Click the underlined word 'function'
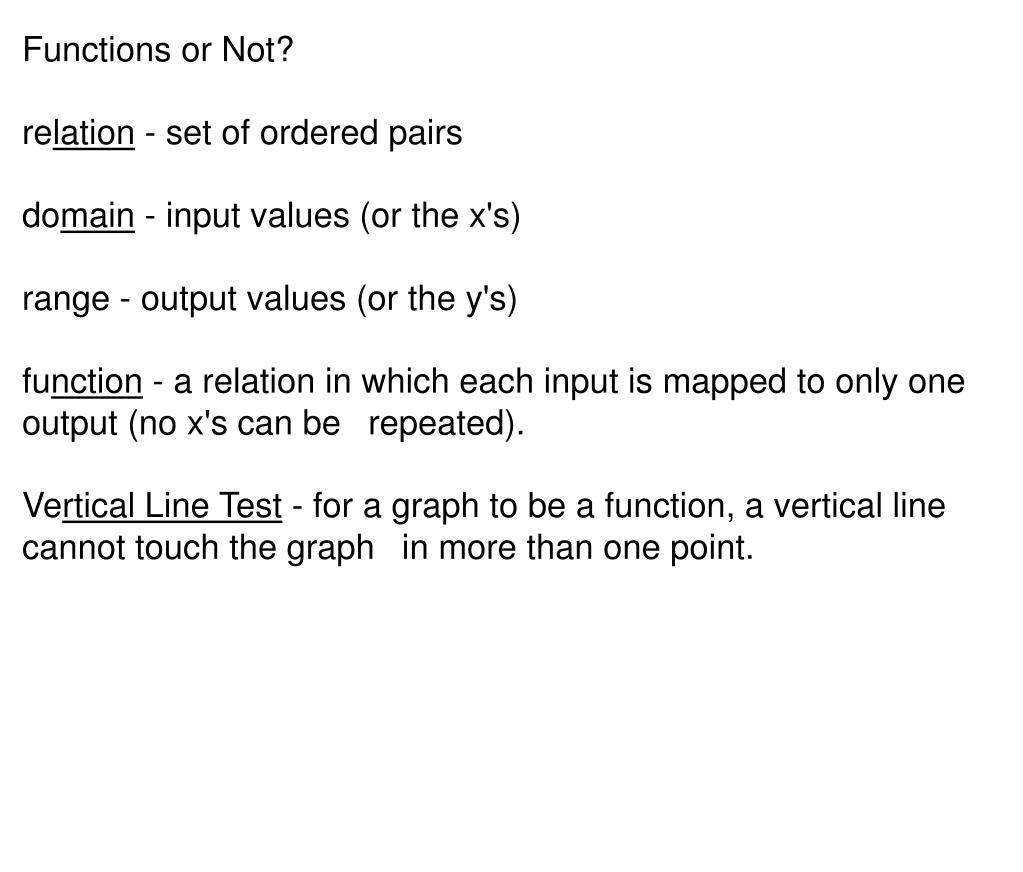Viewport: 1023px width, 872px height. (x=82, y=382)
